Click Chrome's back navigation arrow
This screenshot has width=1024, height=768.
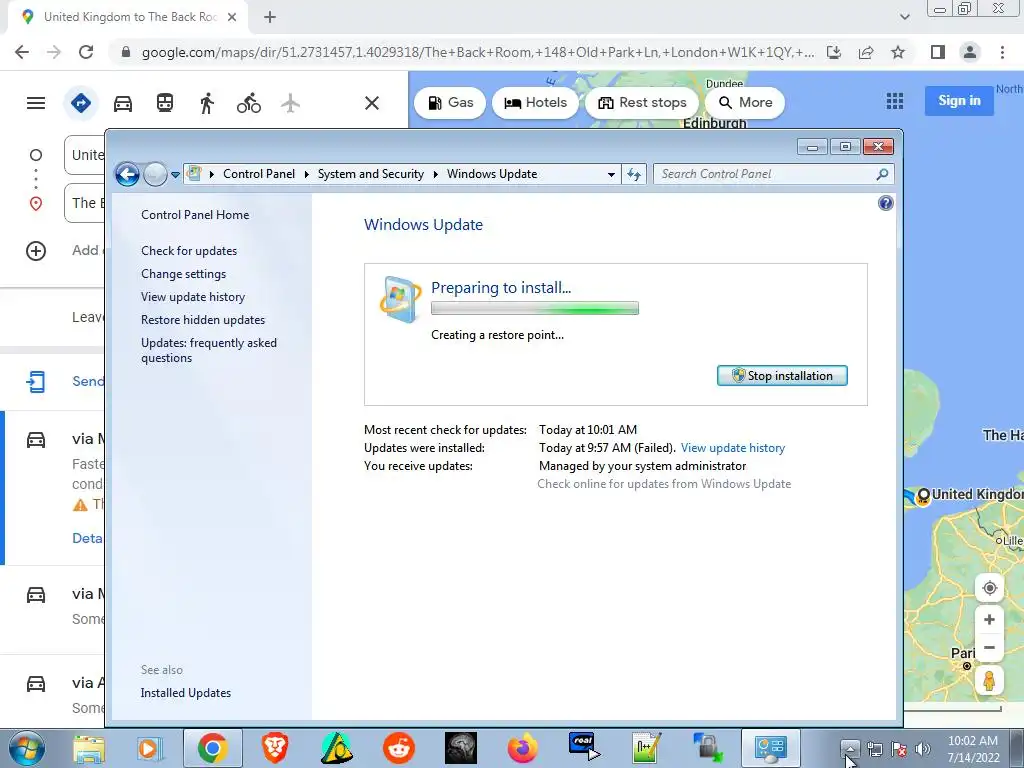click(x=22, y=52)
